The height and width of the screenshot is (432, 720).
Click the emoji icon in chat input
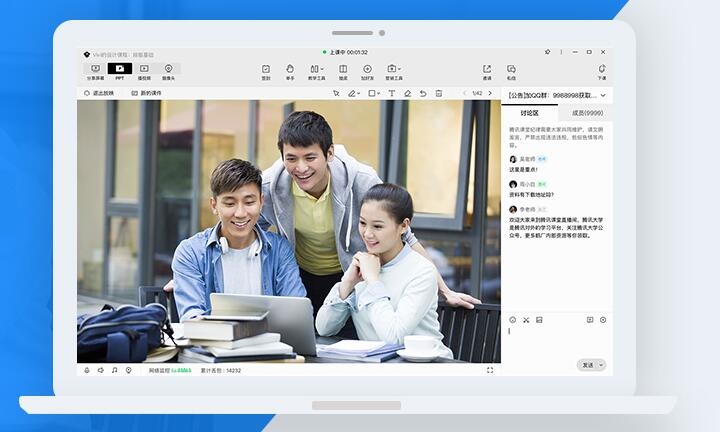(x=513, y=320)
